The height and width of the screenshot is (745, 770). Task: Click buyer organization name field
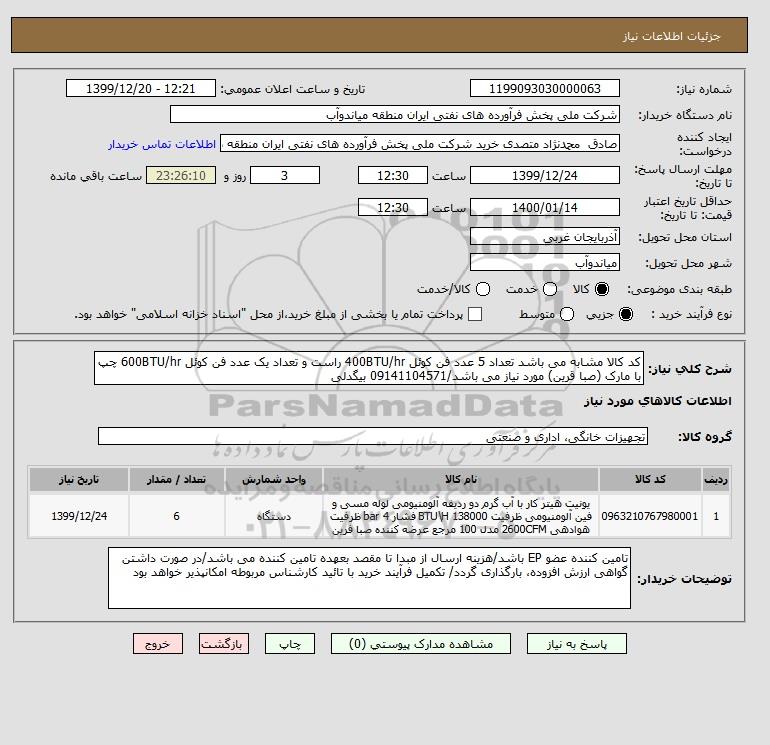394,114
